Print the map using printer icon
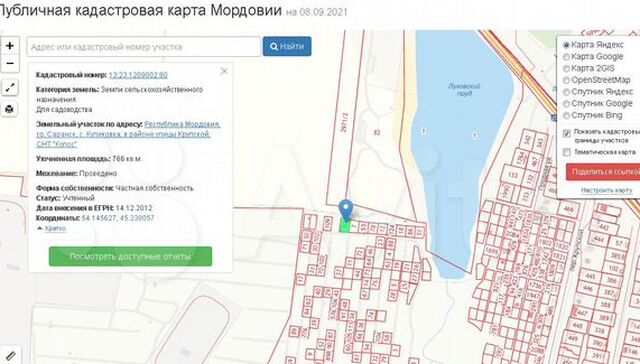The image size is (640, 364). pos(10,109)
